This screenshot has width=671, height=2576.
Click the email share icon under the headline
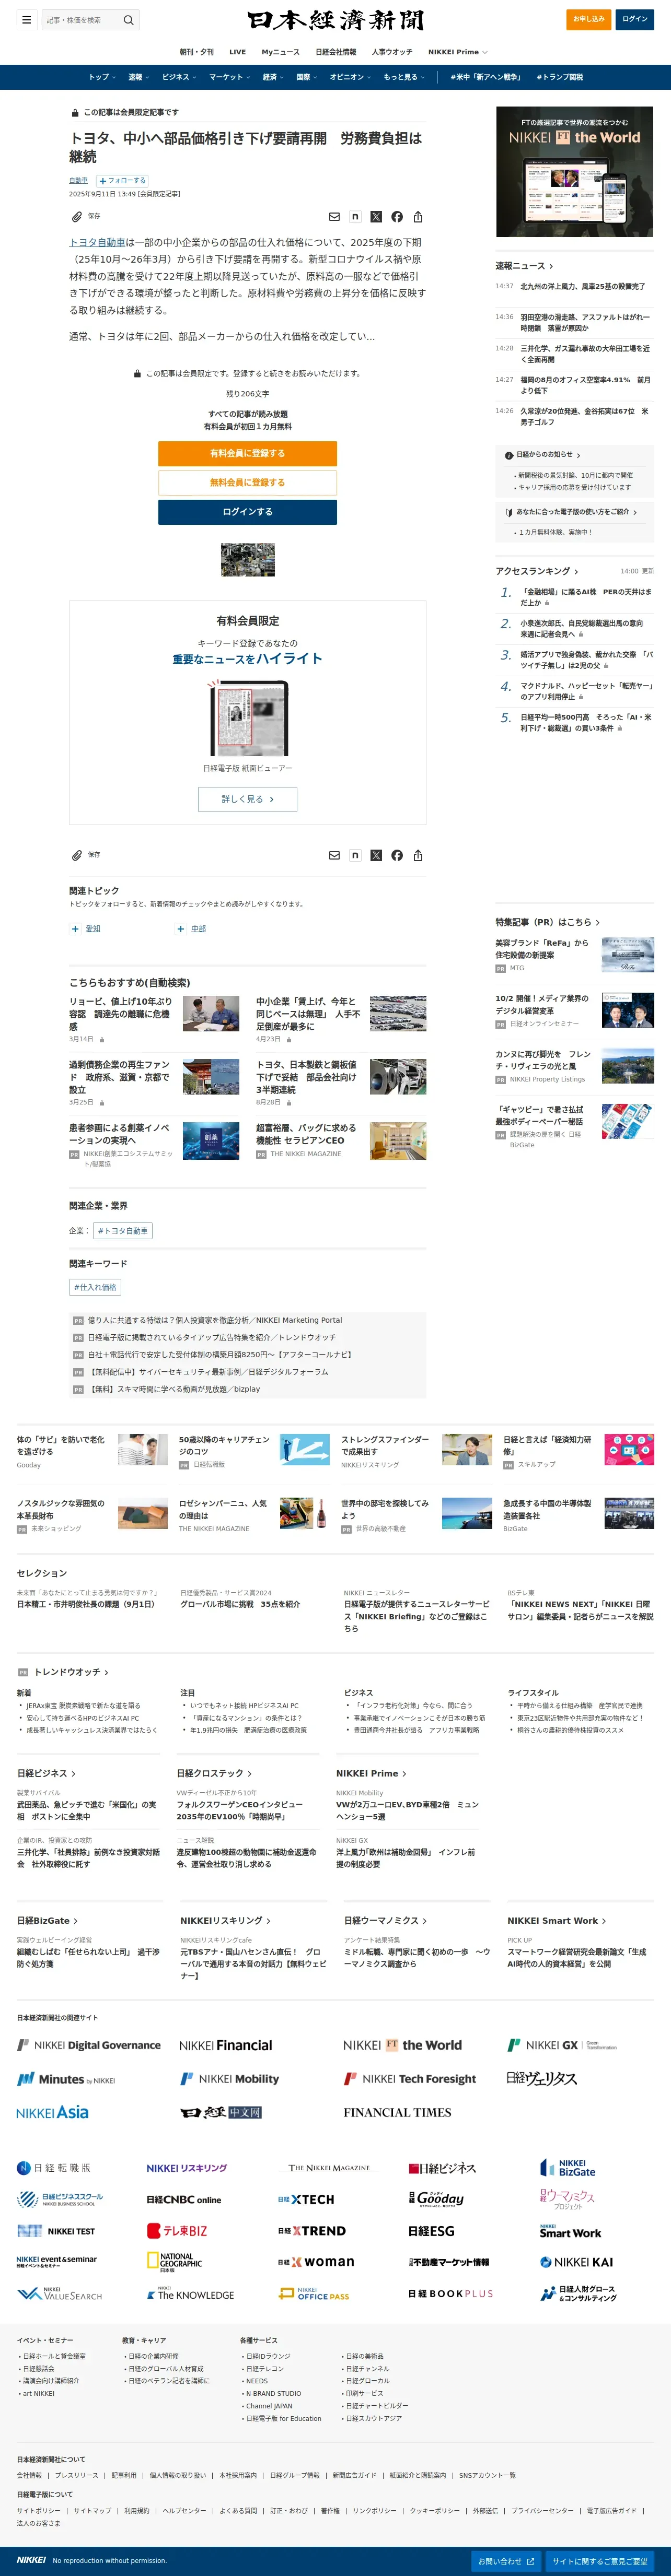[334, 216]
